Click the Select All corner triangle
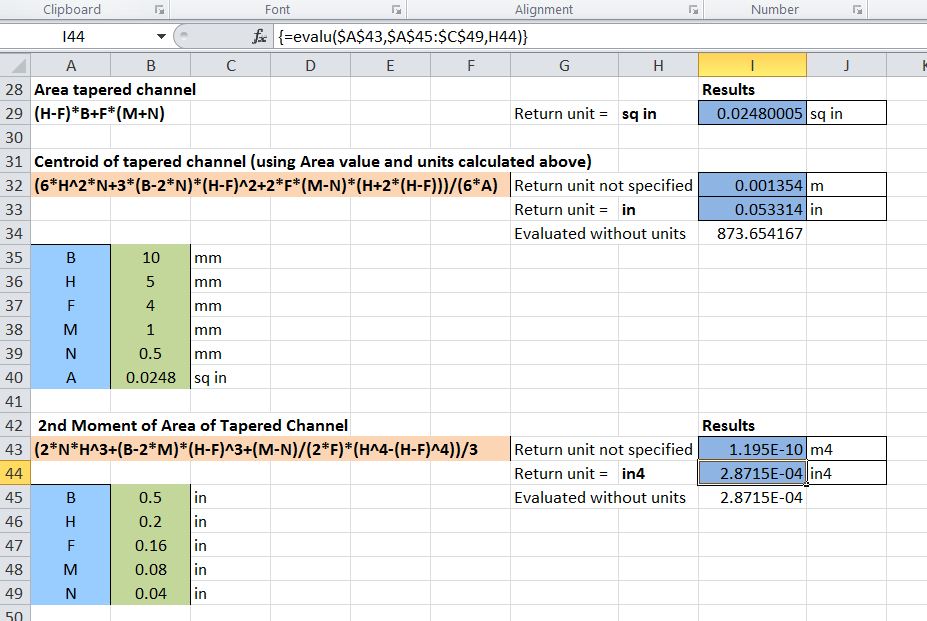 pyautogui.click(x=15, y=66)
